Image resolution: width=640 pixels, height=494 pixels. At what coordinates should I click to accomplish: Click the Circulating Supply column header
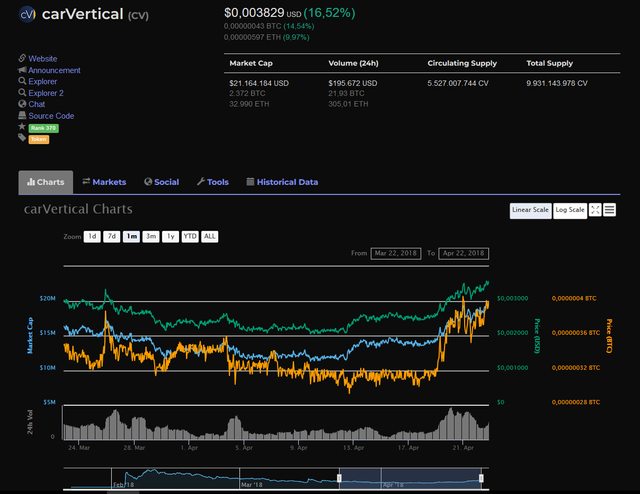tap(462, 63)
